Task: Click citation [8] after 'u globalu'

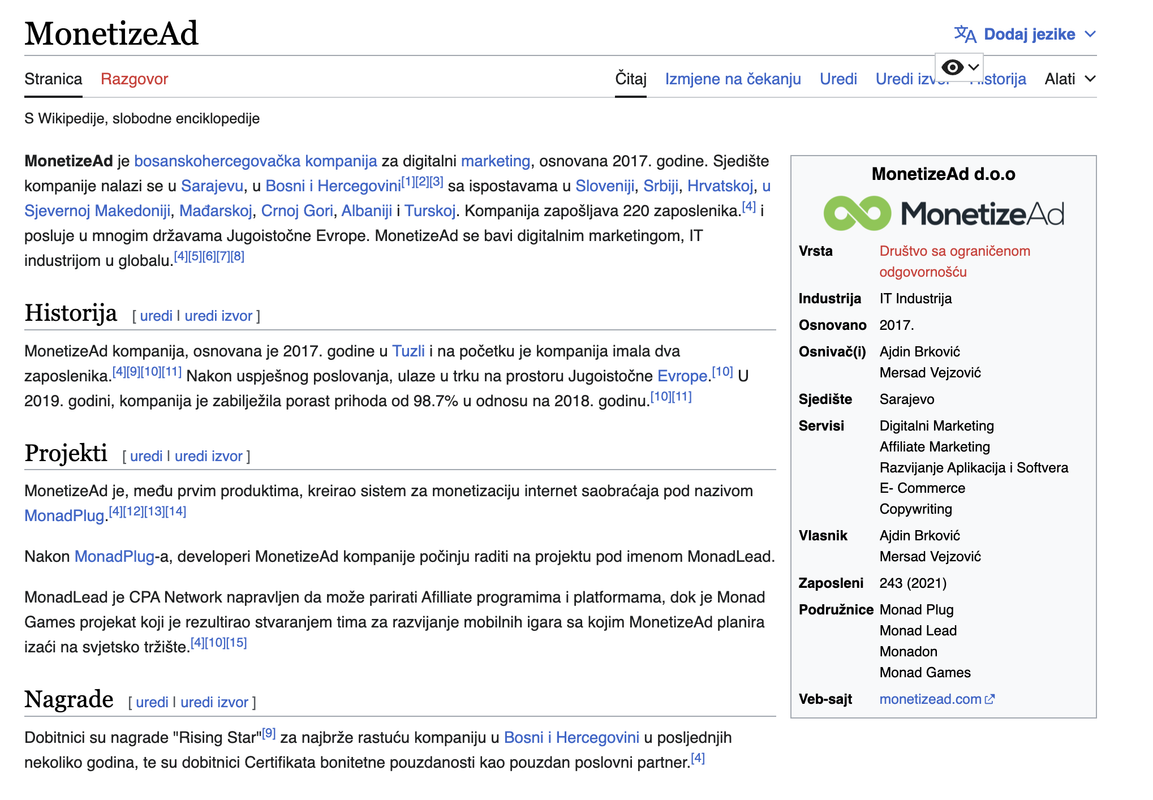Action: (x=237, y=257)
